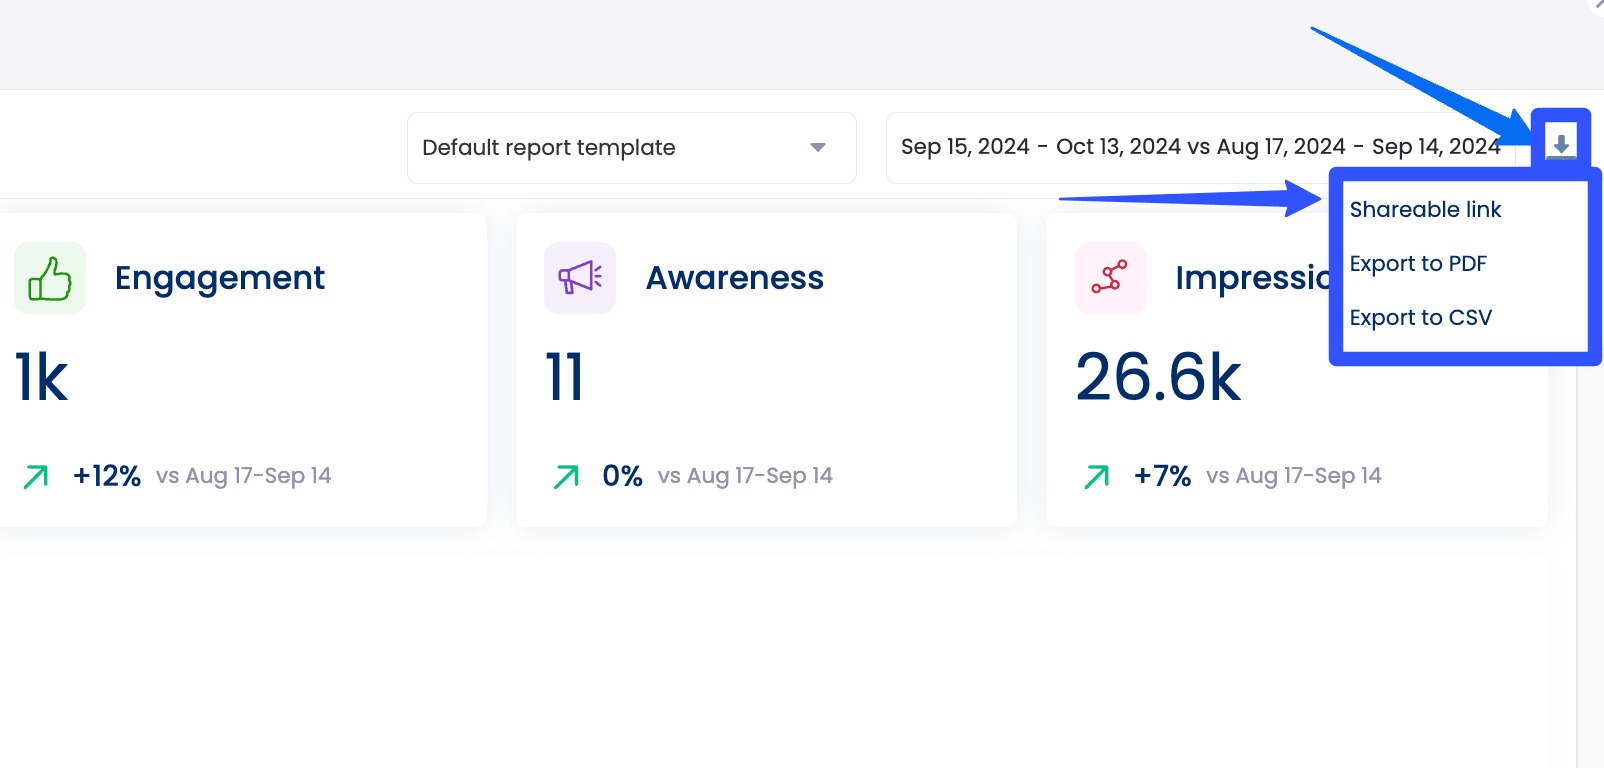Open the Sep 15 – Oct 13 date range picker

tap(1200, 148)
